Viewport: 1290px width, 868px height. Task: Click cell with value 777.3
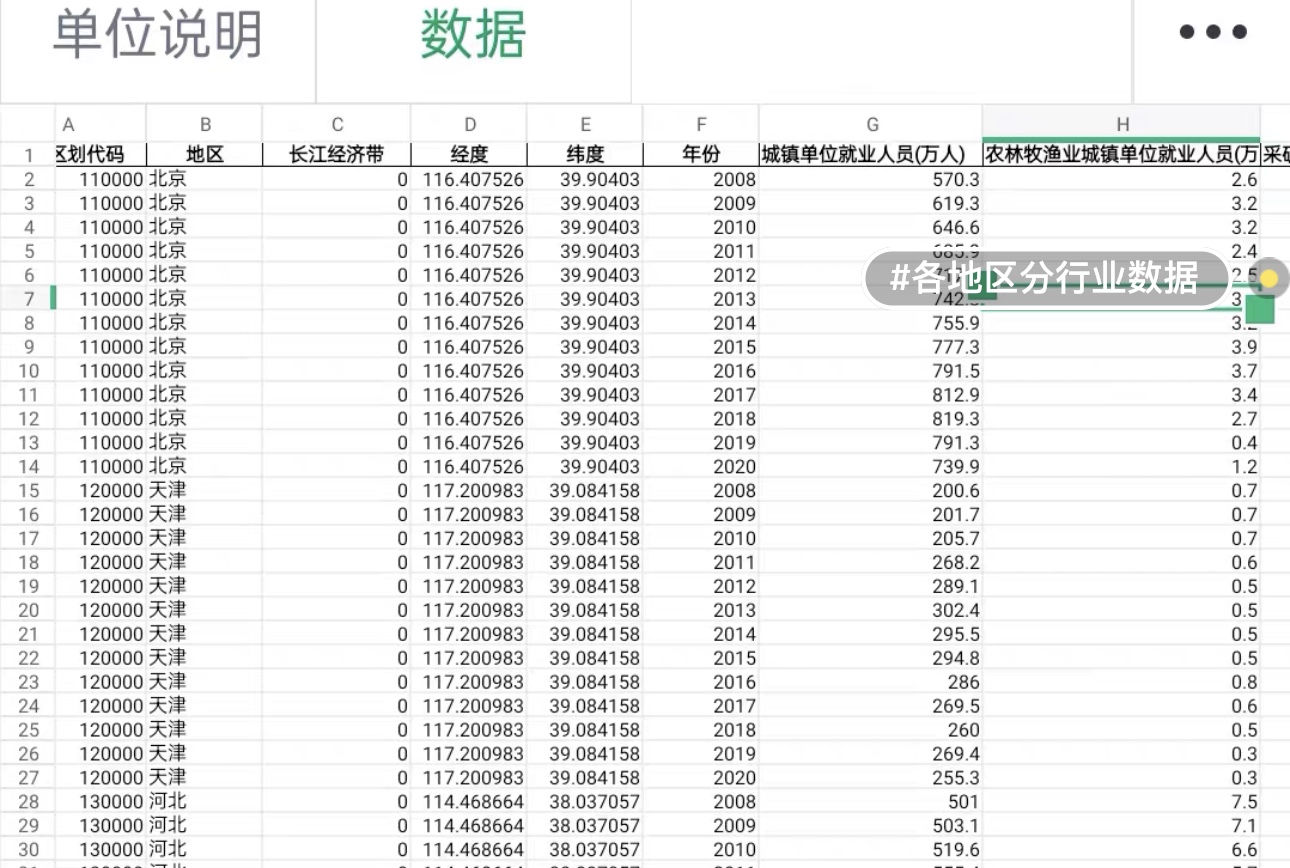point(871,347)
